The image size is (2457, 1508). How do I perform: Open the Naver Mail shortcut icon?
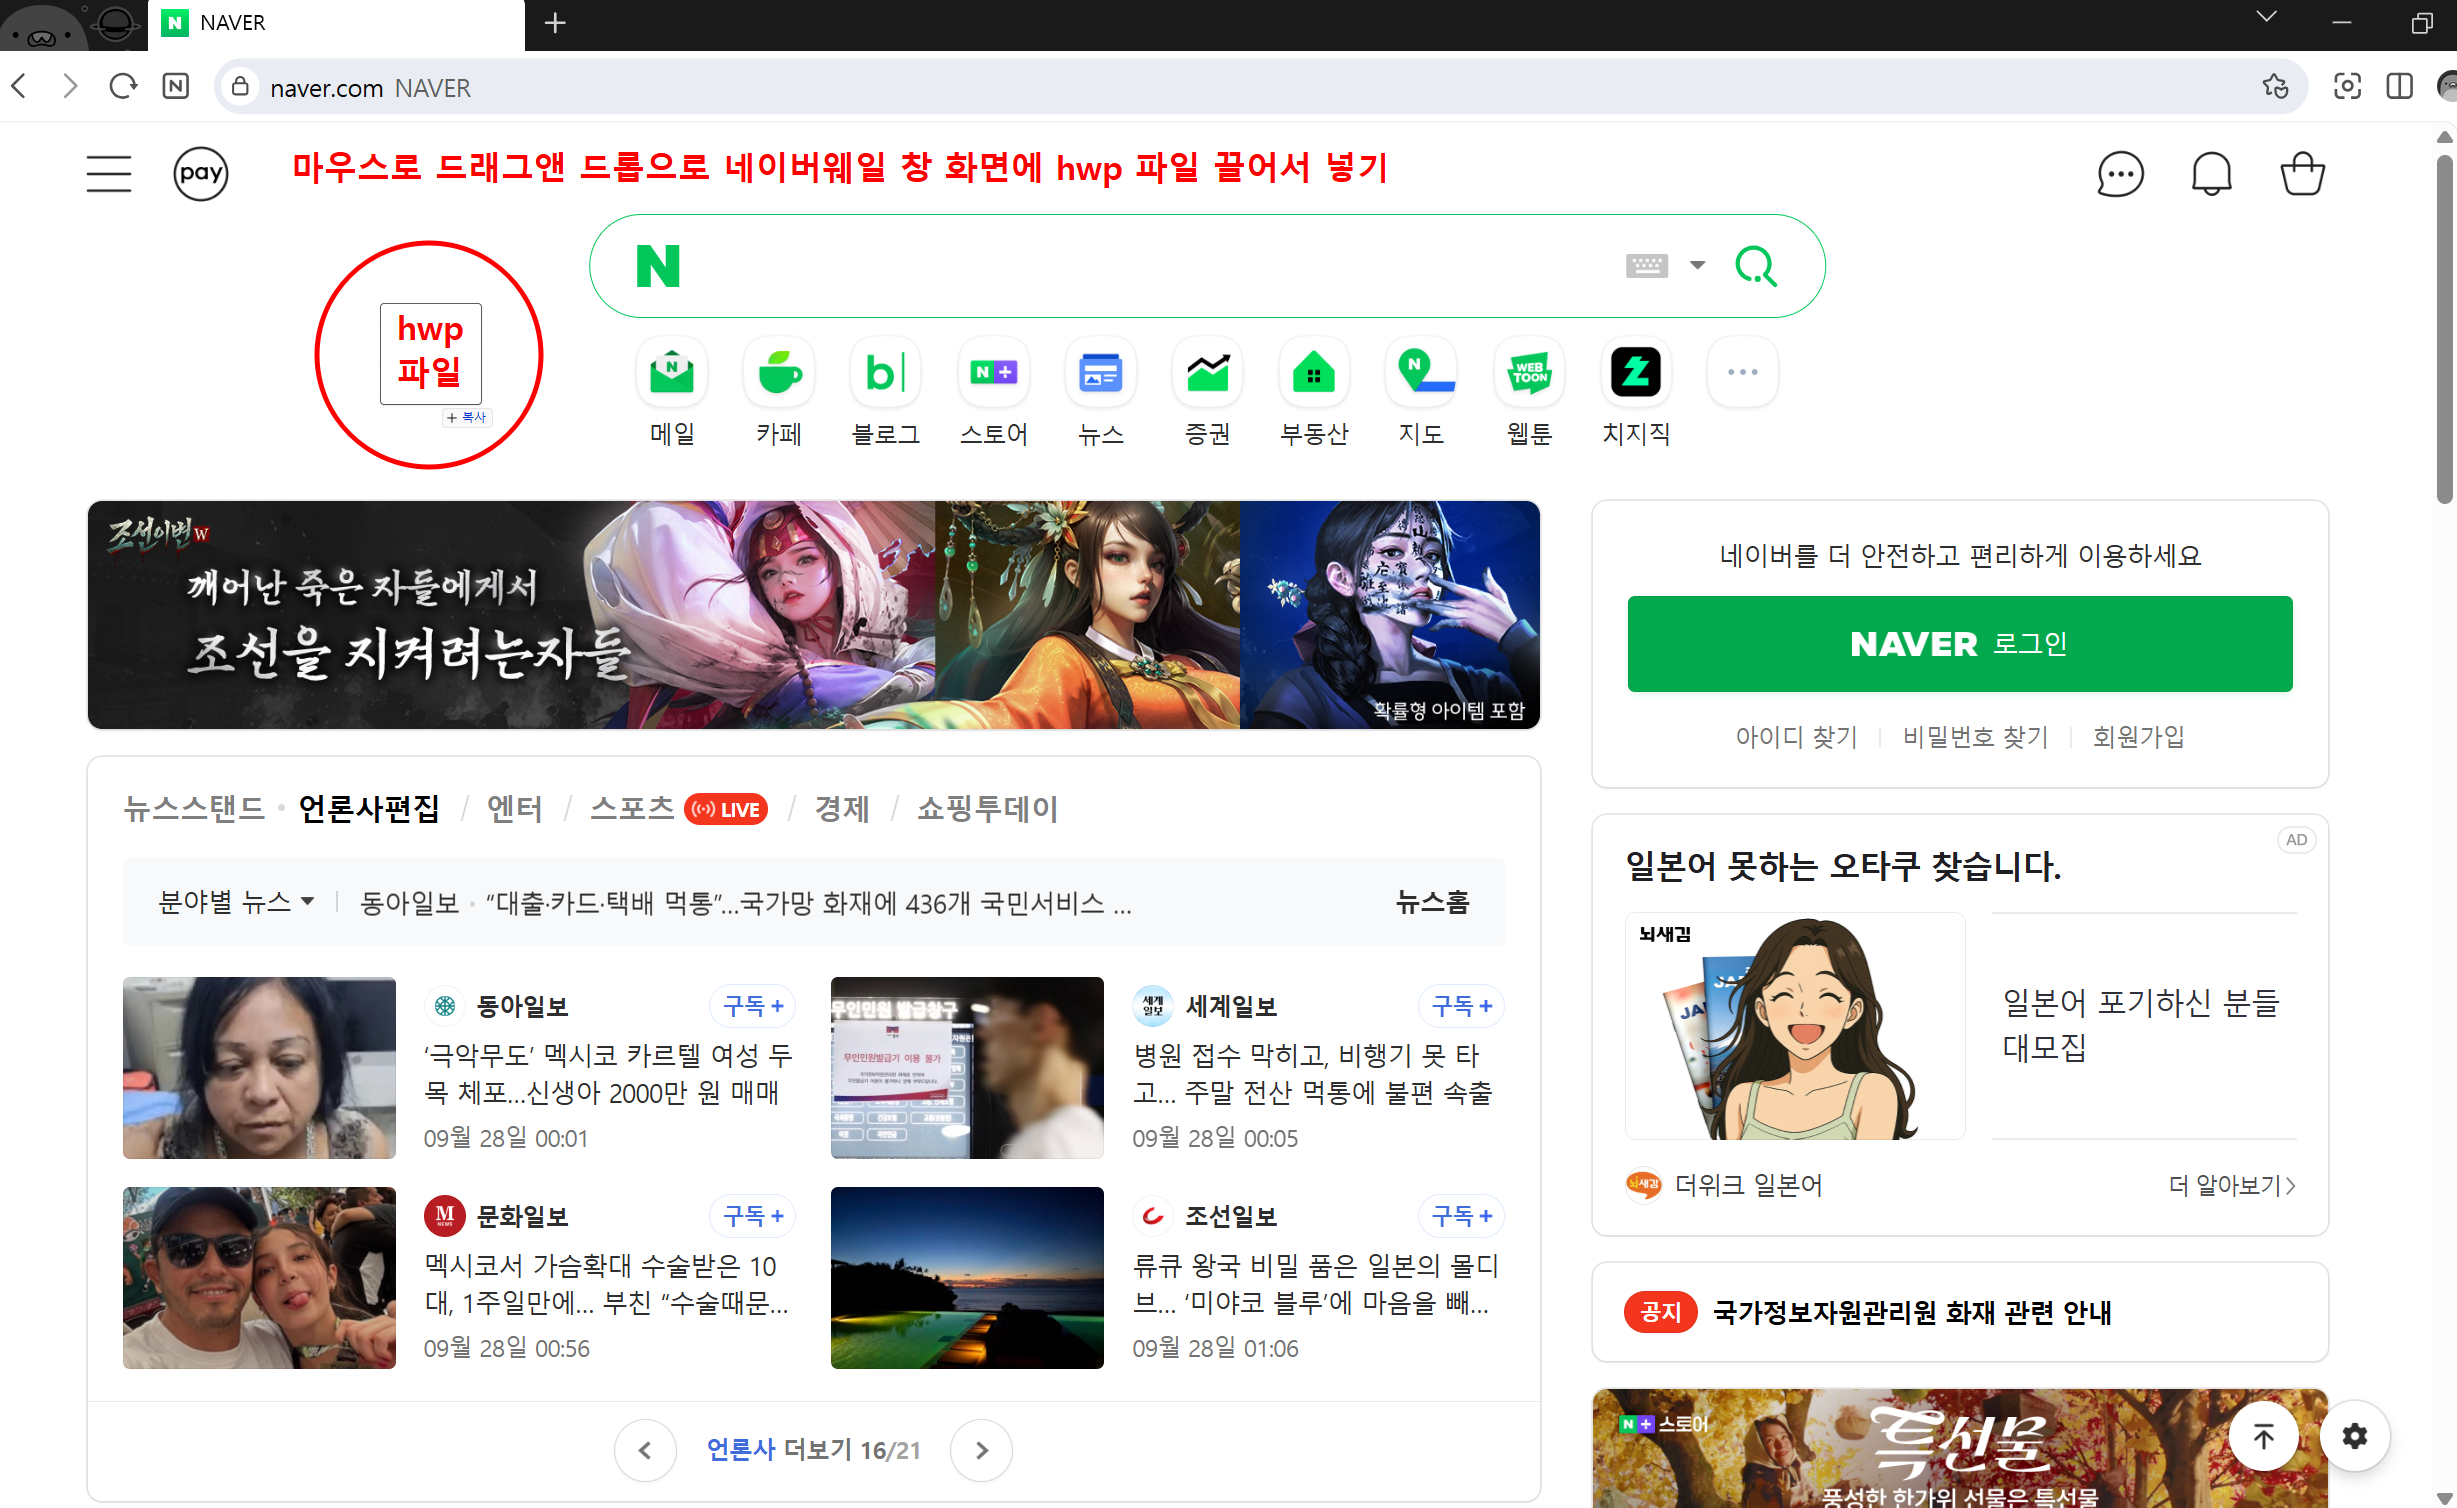tap(672, 373)
